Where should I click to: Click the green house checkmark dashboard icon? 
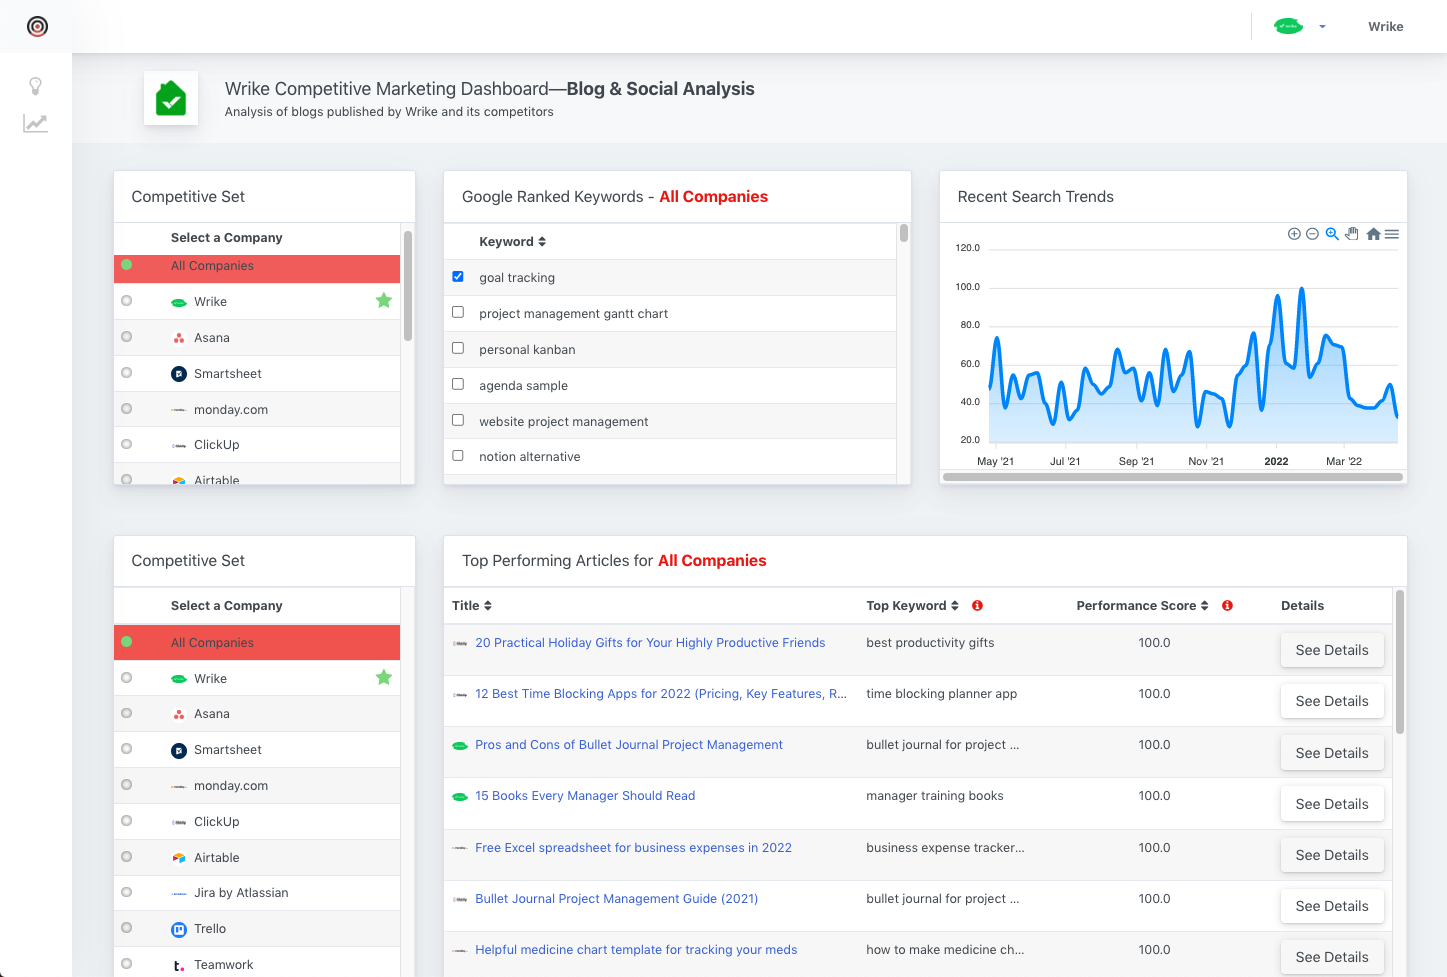(171, 98)
